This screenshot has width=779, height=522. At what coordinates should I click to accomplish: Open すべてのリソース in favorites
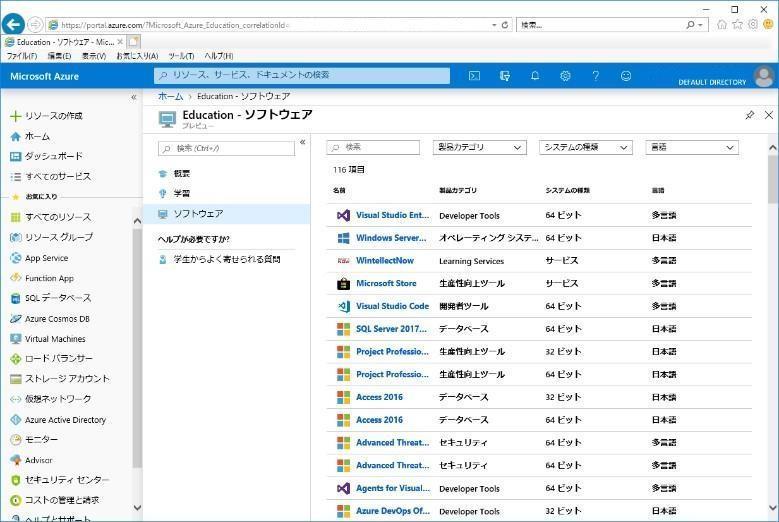tap(51, 217)
